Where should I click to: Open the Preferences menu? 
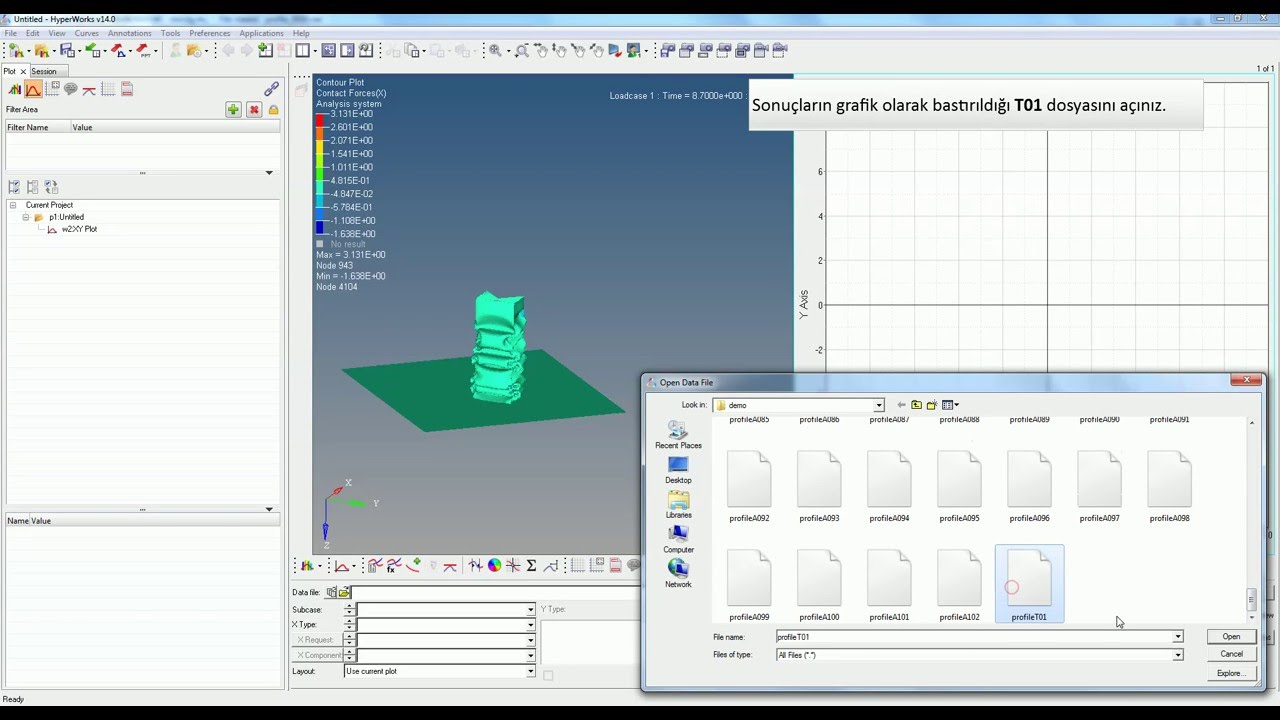[210, 33]
